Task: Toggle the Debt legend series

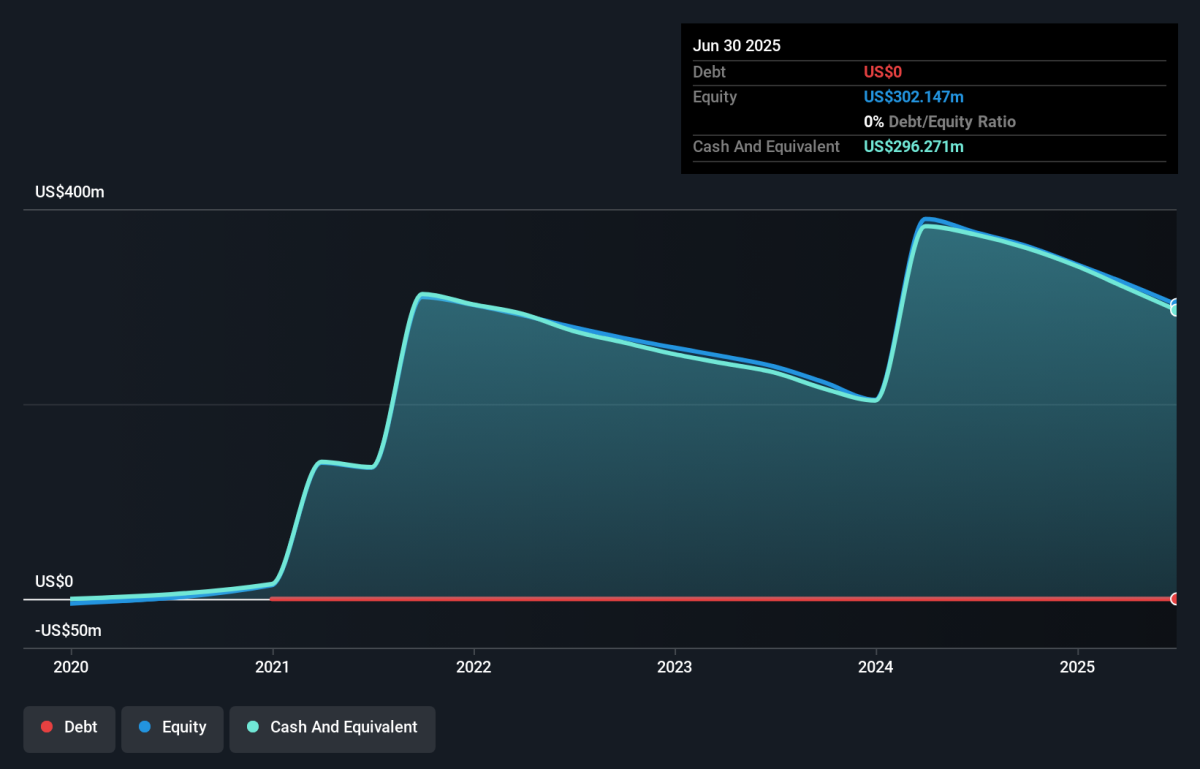Action: tap(69, 729)
